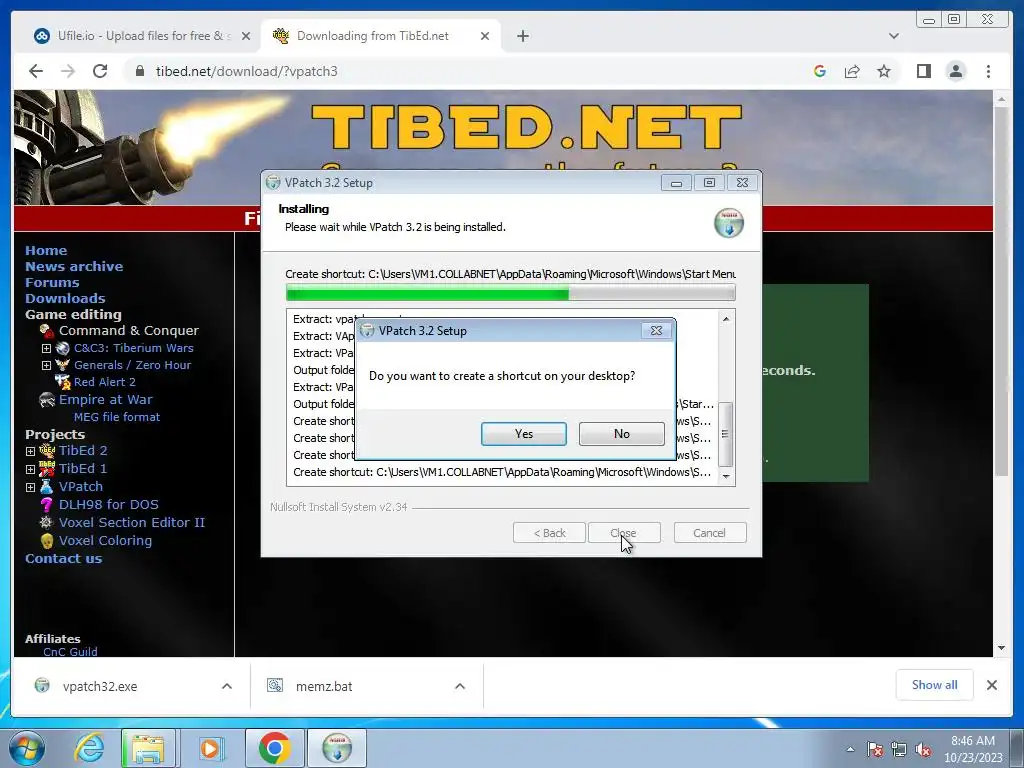
Task: Click VPatch setup icon in taskbar
Action: pos(337,748)
